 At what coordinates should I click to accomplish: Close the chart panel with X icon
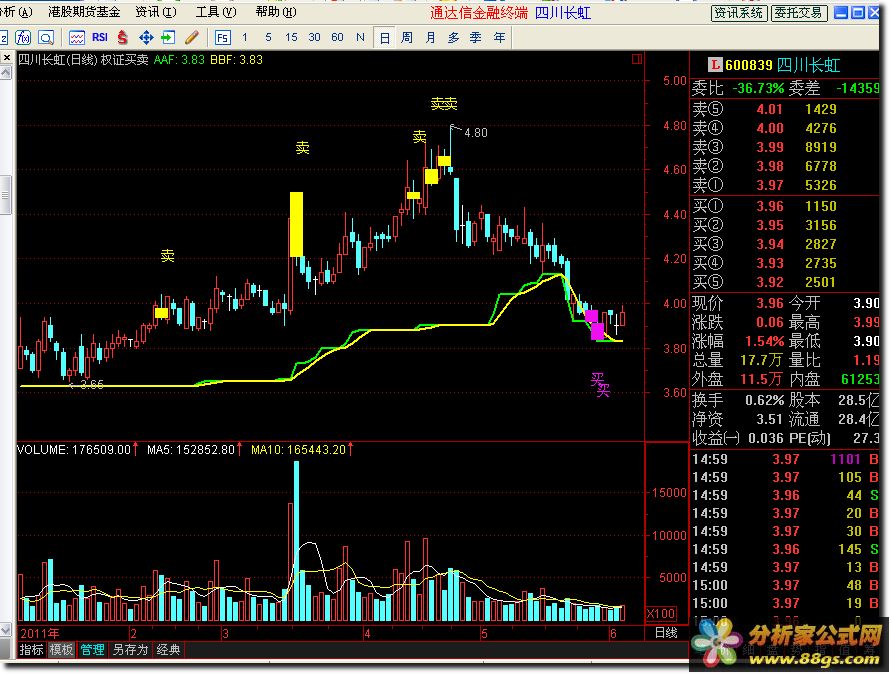coord(6,57)
